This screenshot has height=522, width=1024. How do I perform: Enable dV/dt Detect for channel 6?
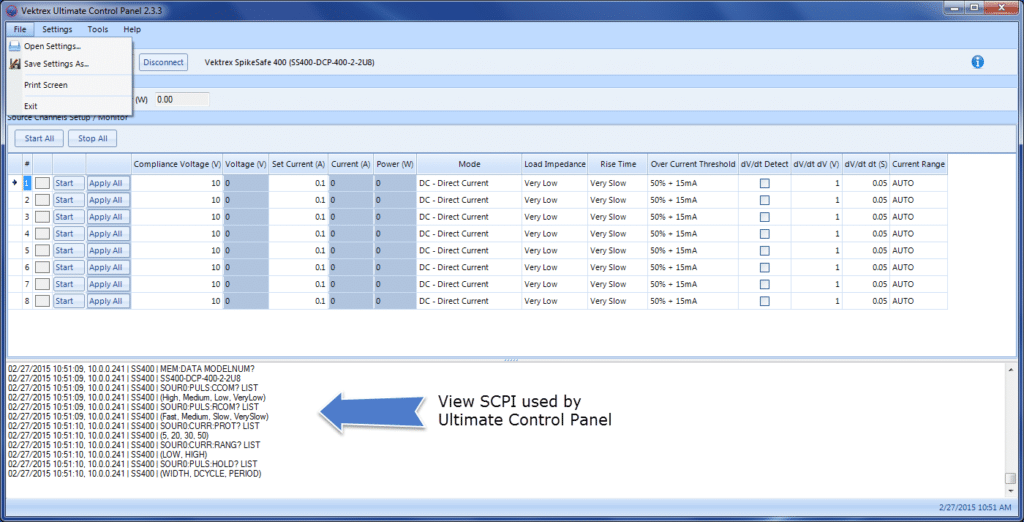point(765,267)
